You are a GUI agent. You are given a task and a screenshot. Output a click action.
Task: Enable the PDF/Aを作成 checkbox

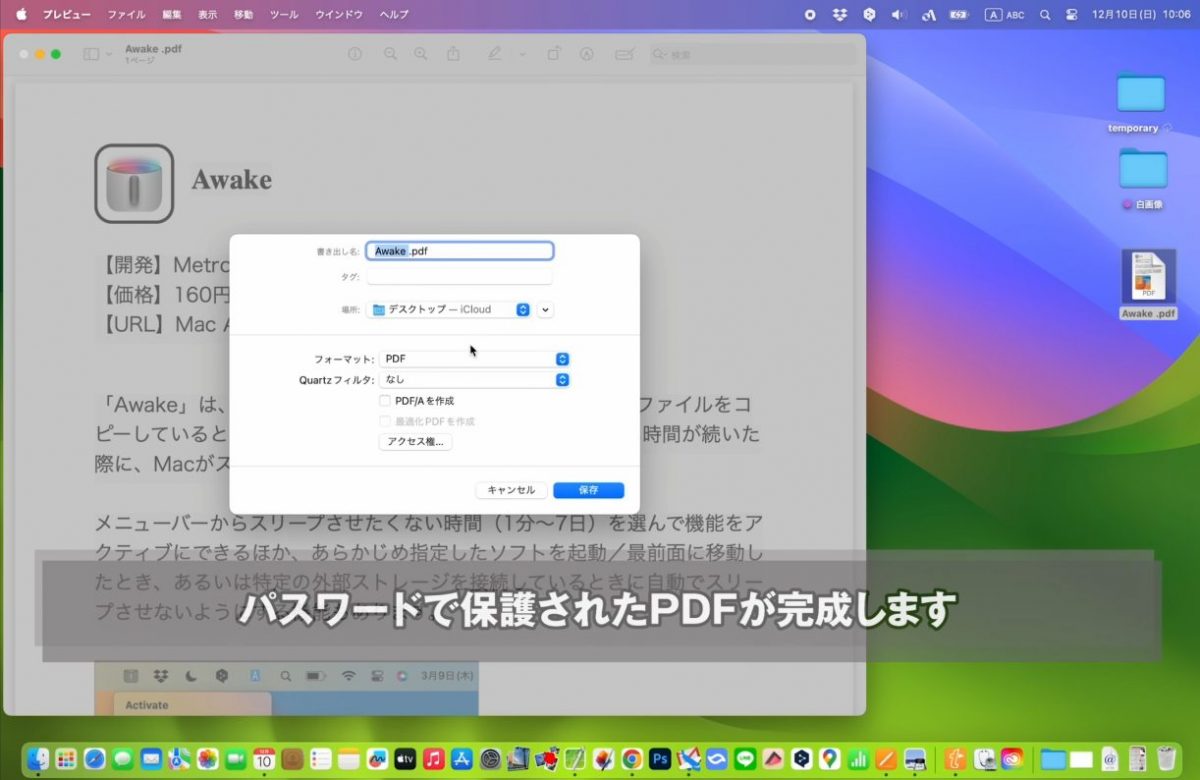tap(386, 401)
